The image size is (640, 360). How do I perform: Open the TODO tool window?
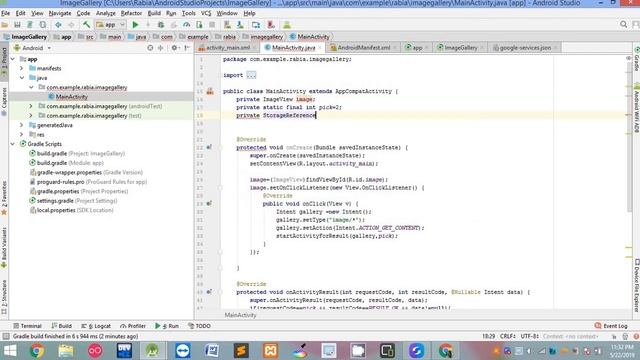point(199,326)
